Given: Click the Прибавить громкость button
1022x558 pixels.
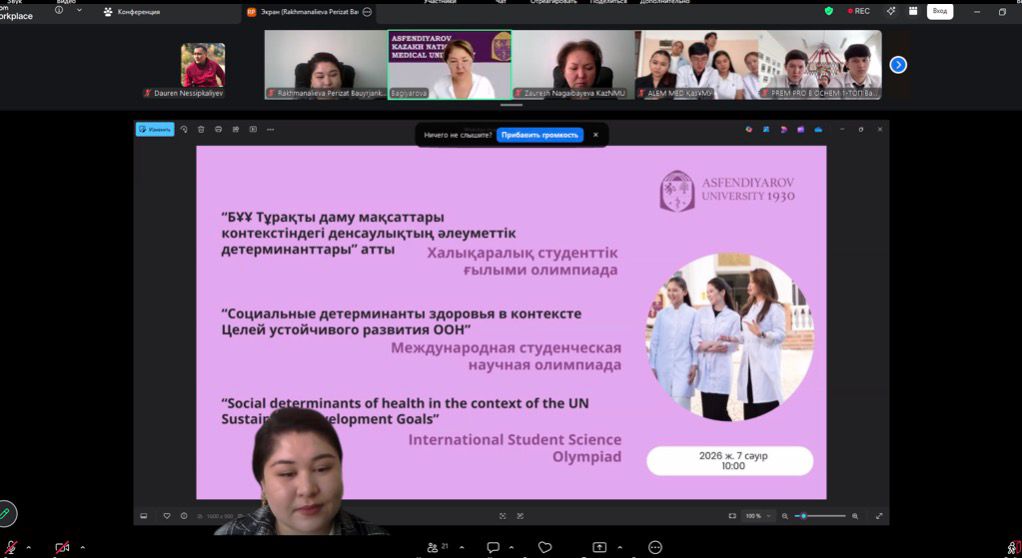Looking at the screenshot, I should click(x=540, y=135).
